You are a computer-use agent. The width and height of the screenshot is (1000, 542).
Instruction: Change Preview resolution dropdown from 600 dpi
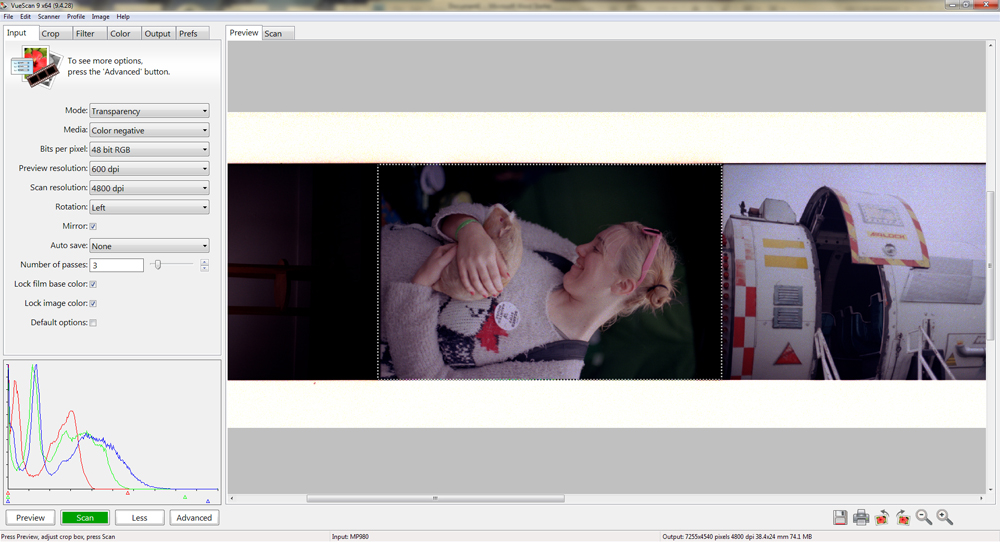point(149,169)
